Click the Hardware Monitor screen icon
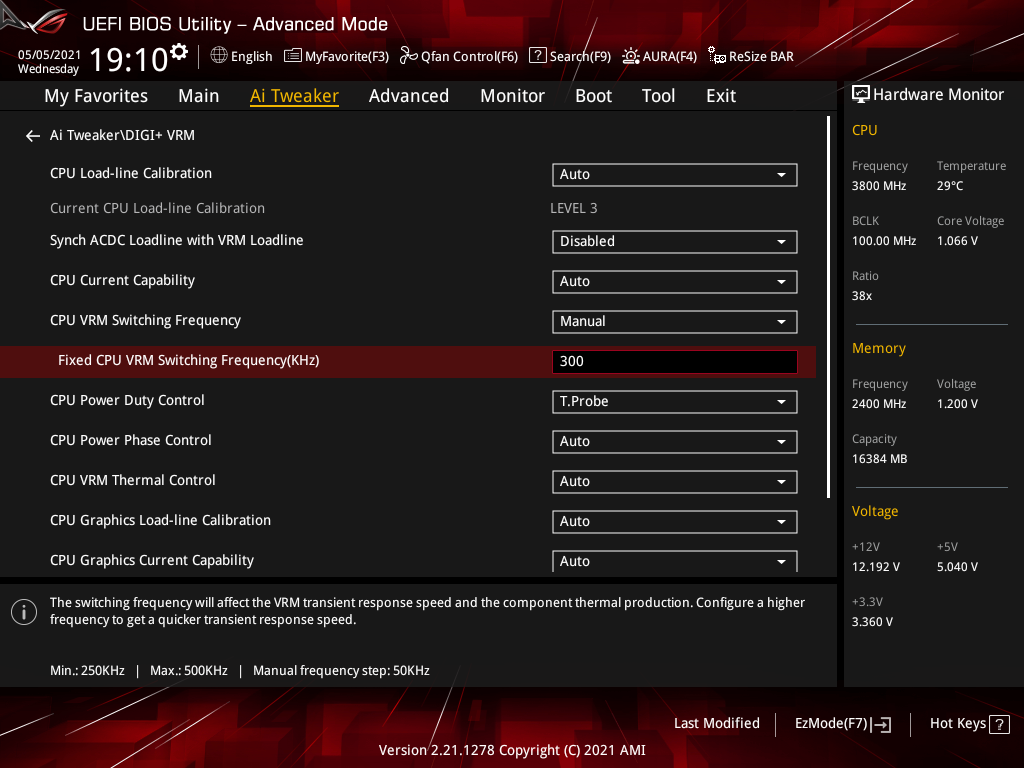The width and height of the screenshot is (1024, 768). tap(861, 95)
